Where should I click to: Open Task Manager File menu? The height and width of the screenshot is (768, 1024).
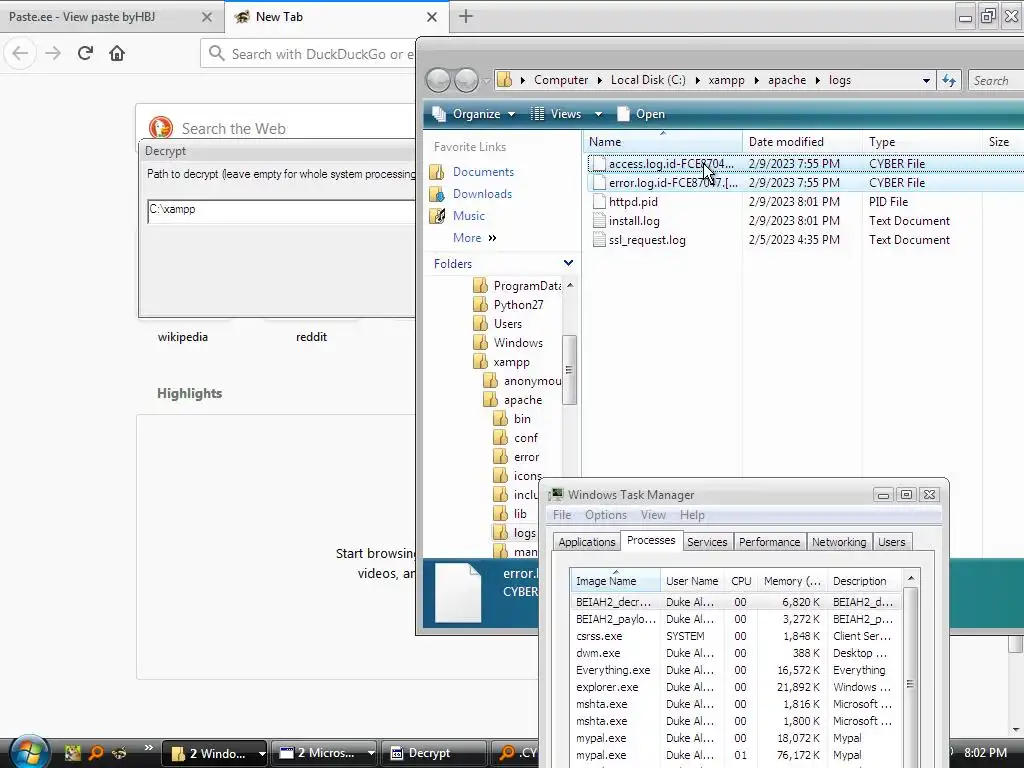tap(562, 515)
